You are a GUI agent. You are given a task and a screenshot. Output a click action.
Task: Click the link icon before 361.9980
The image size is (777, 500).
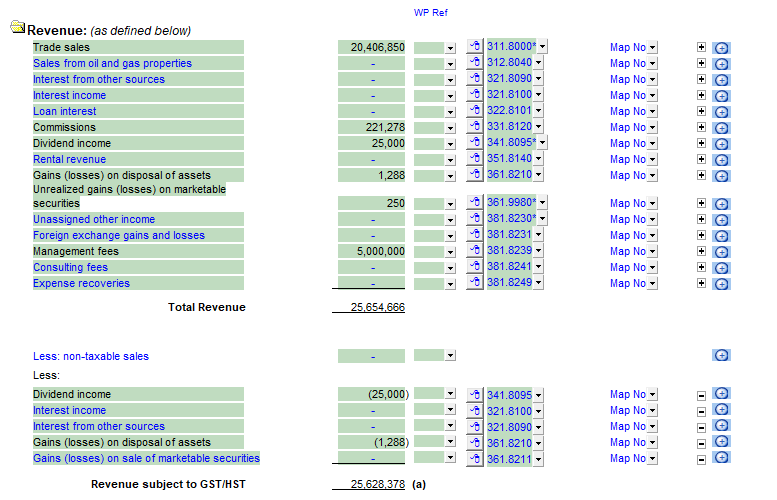coord(475,202)
